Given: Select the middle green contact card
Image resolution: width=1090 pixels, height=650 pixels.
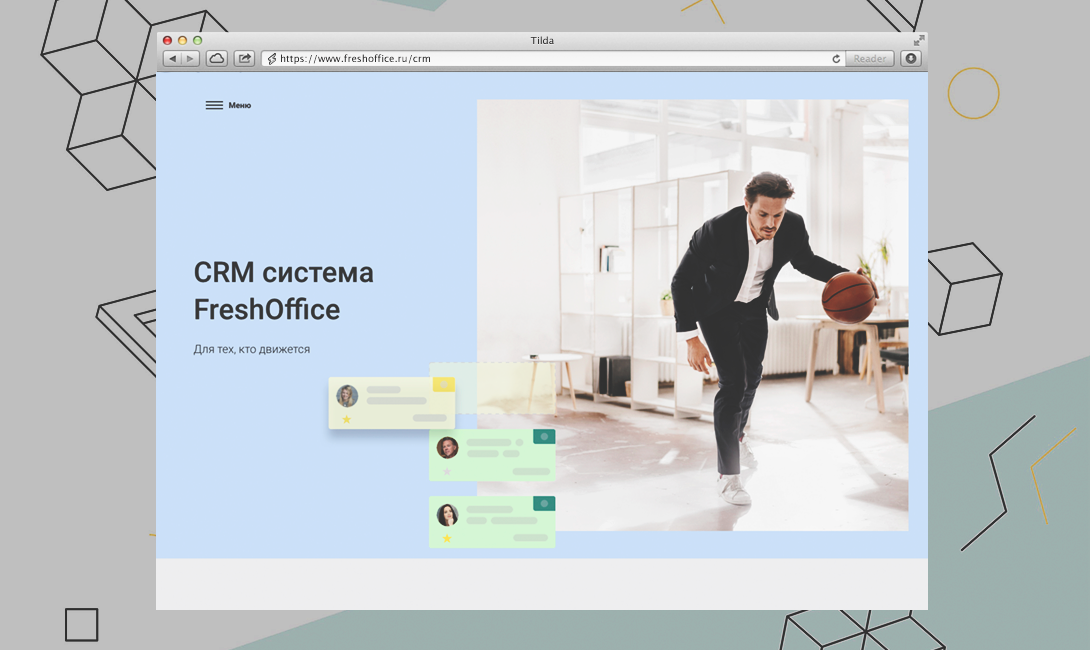Looking at the screenshot, I should pos(492,455).
